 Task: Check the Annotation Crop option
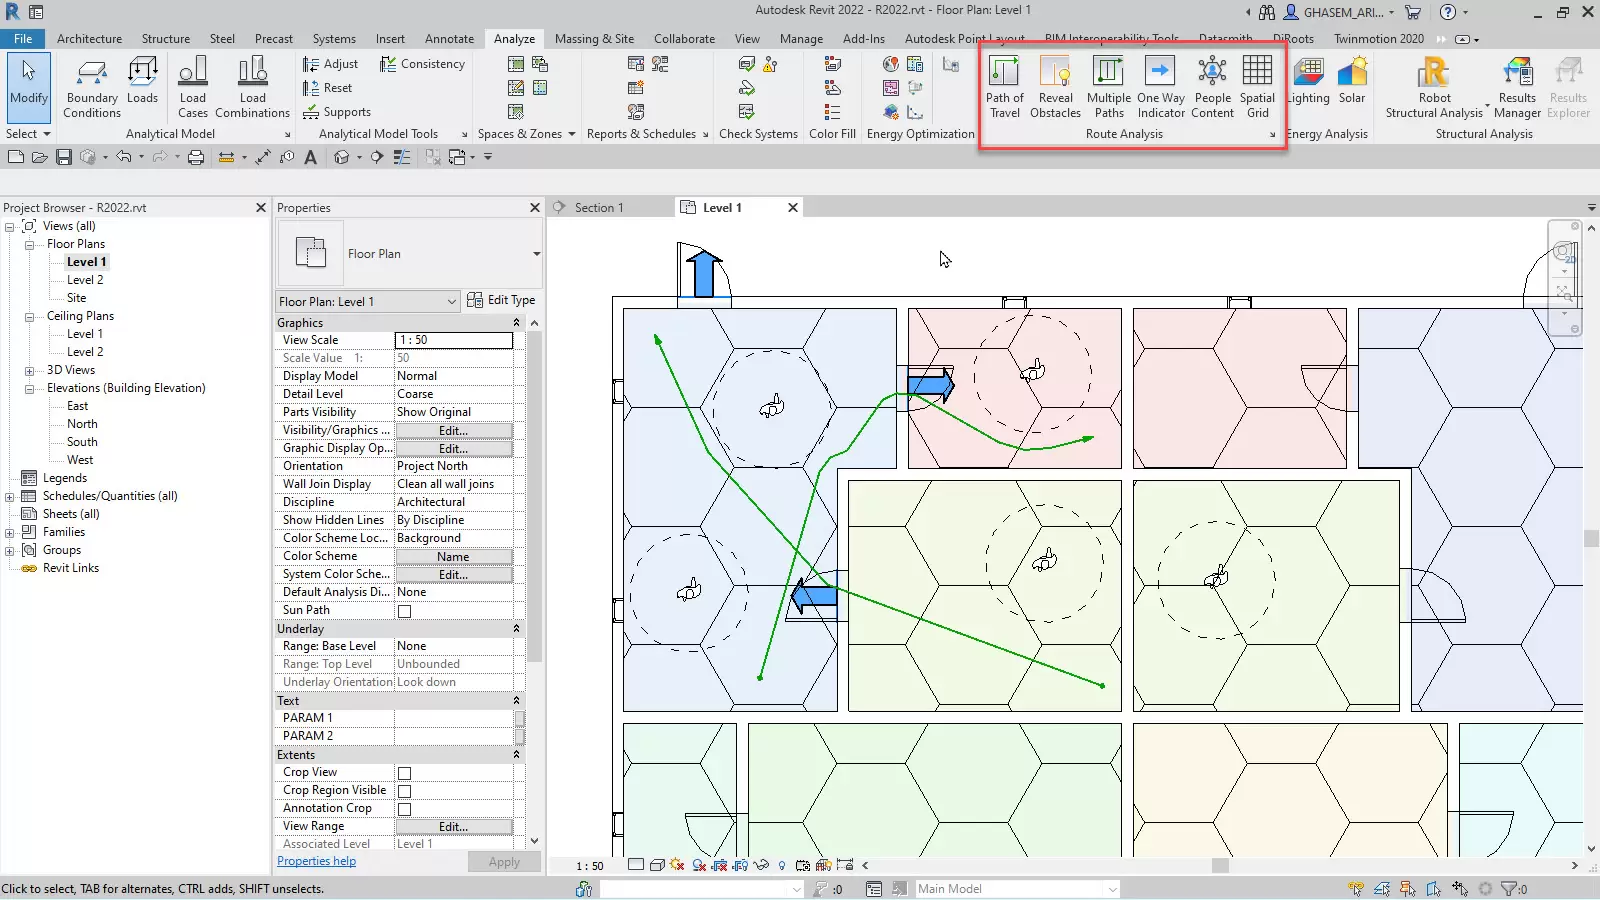(x=405, y=809)
